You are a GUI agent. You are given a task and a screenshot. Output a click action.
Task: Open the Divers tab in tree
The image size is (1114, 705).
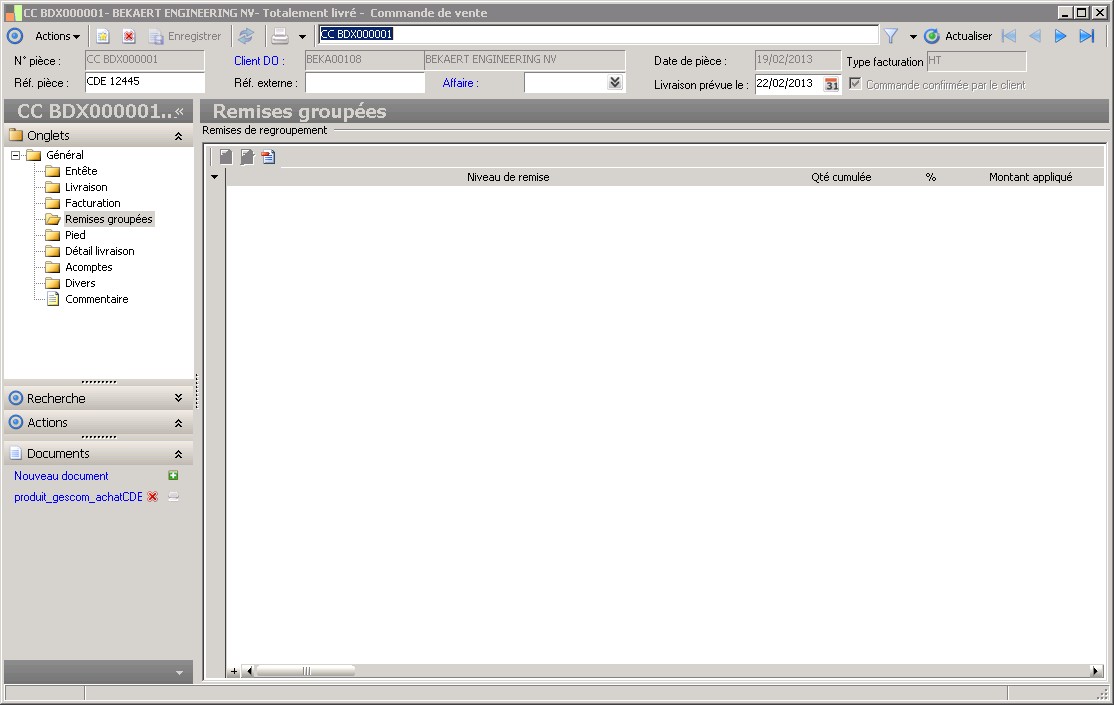tap(80, 283)
